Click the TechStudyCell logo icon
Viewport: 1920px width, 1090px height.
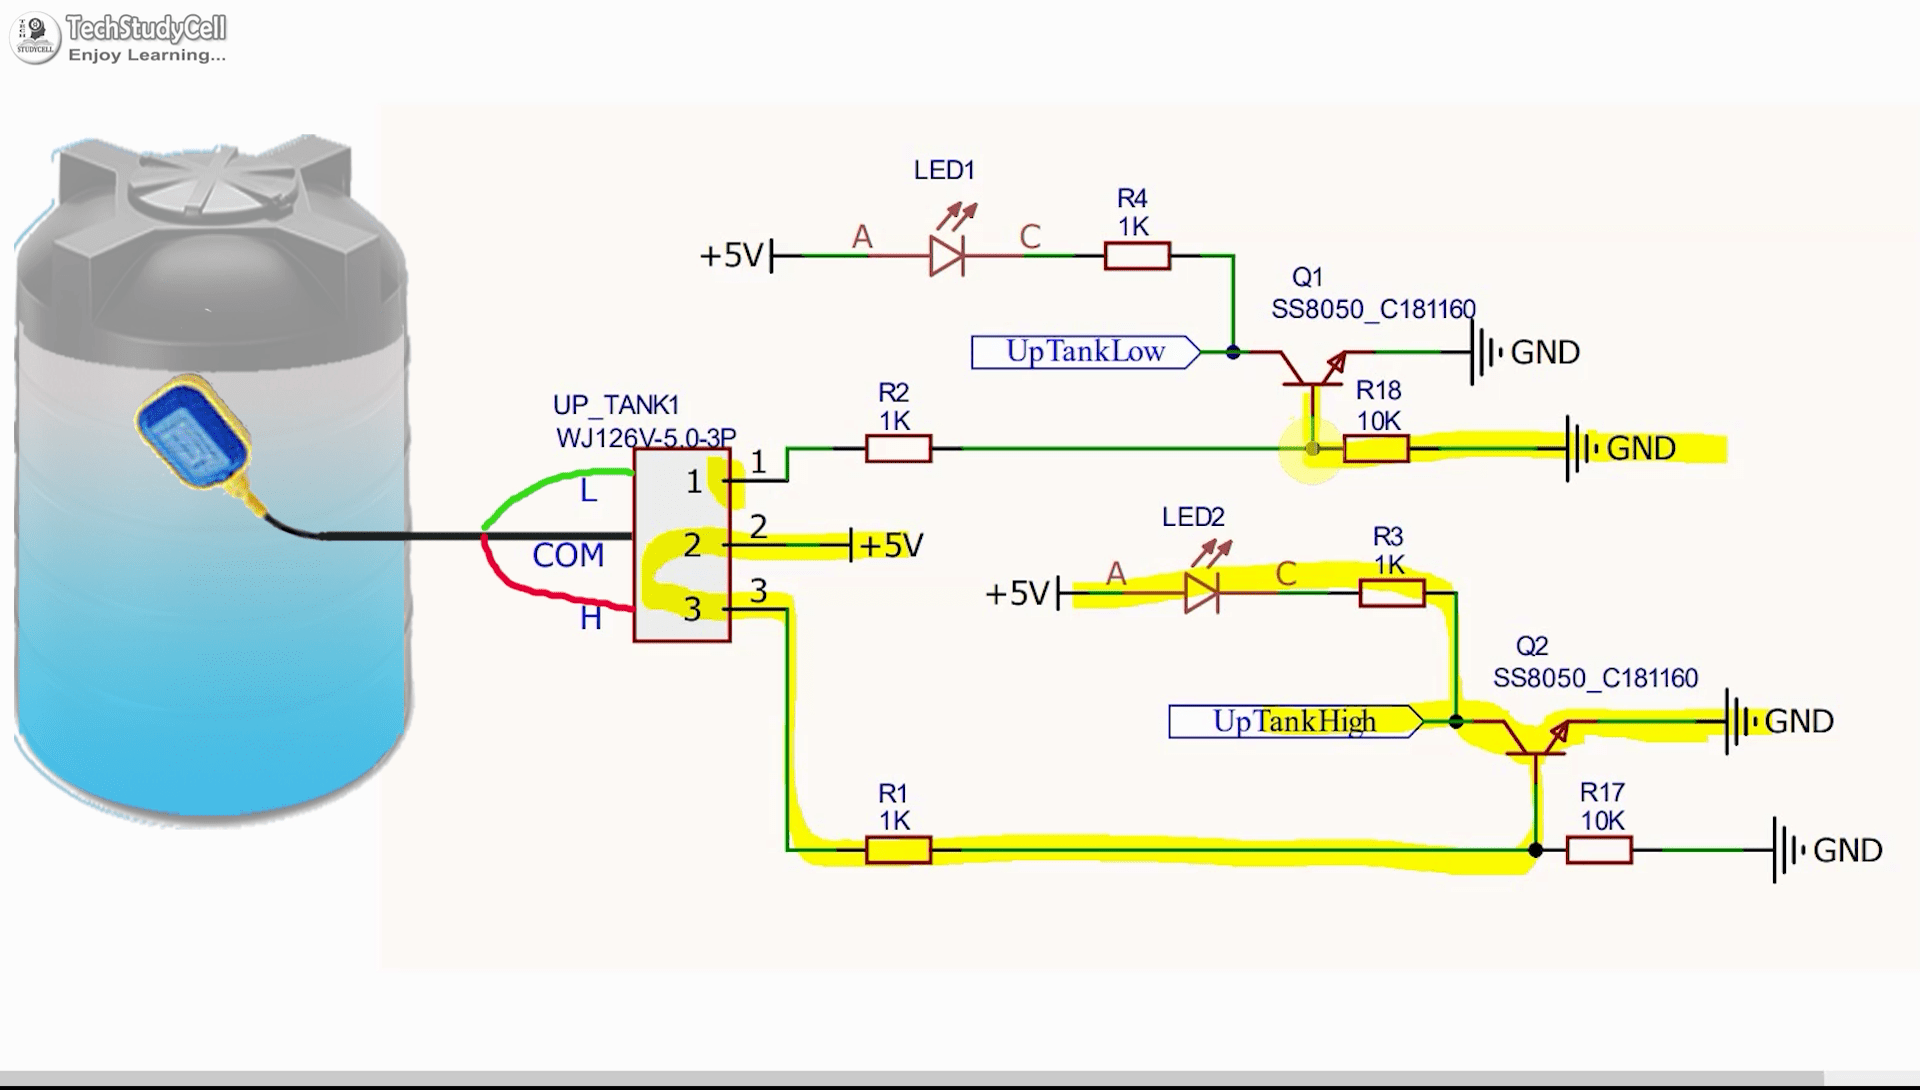pos(36,33)
